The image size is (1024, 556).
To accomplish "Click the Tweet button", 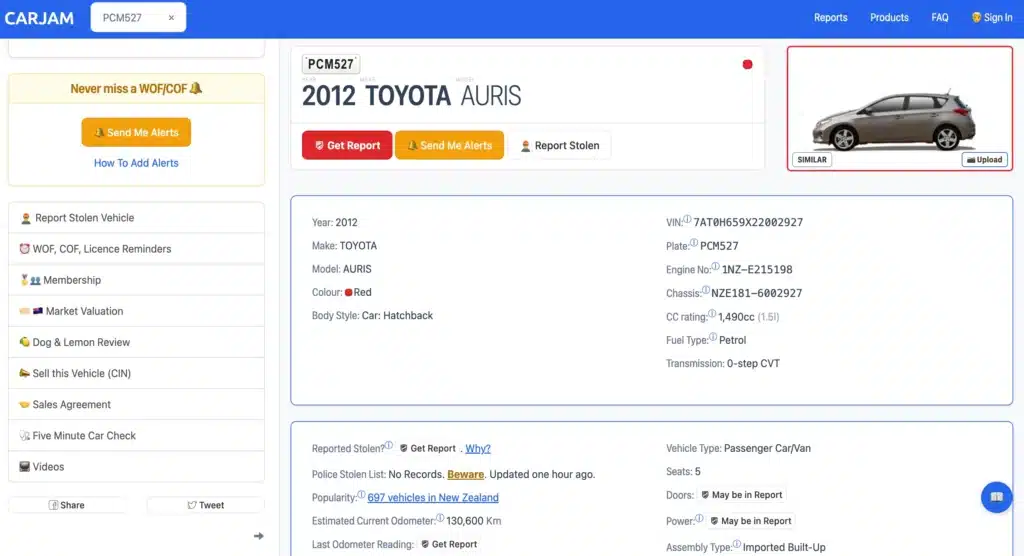I will [206, 505].
